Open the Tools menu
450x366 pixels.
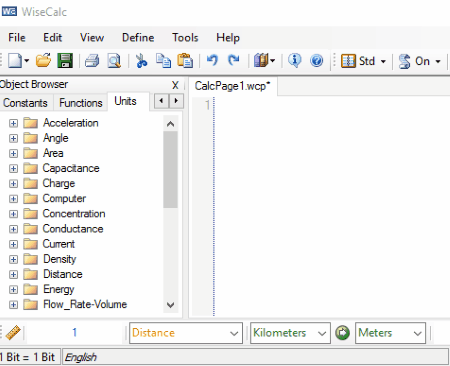185,37
